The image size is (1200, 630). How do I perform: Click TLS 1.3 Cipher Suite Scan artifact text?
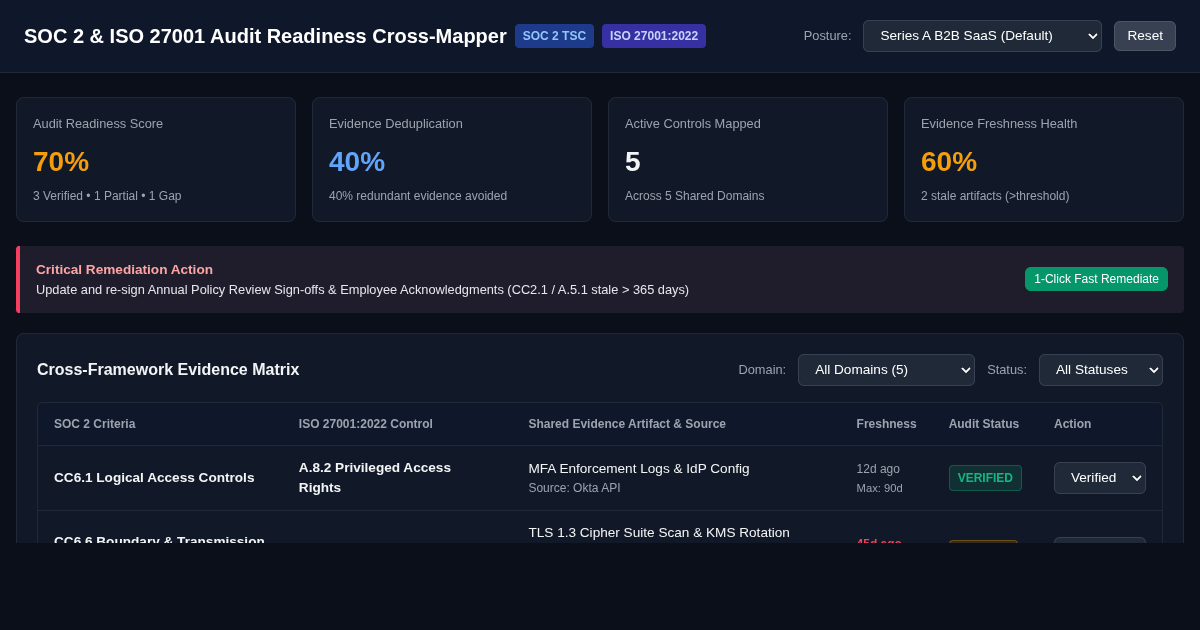[659, 533]
